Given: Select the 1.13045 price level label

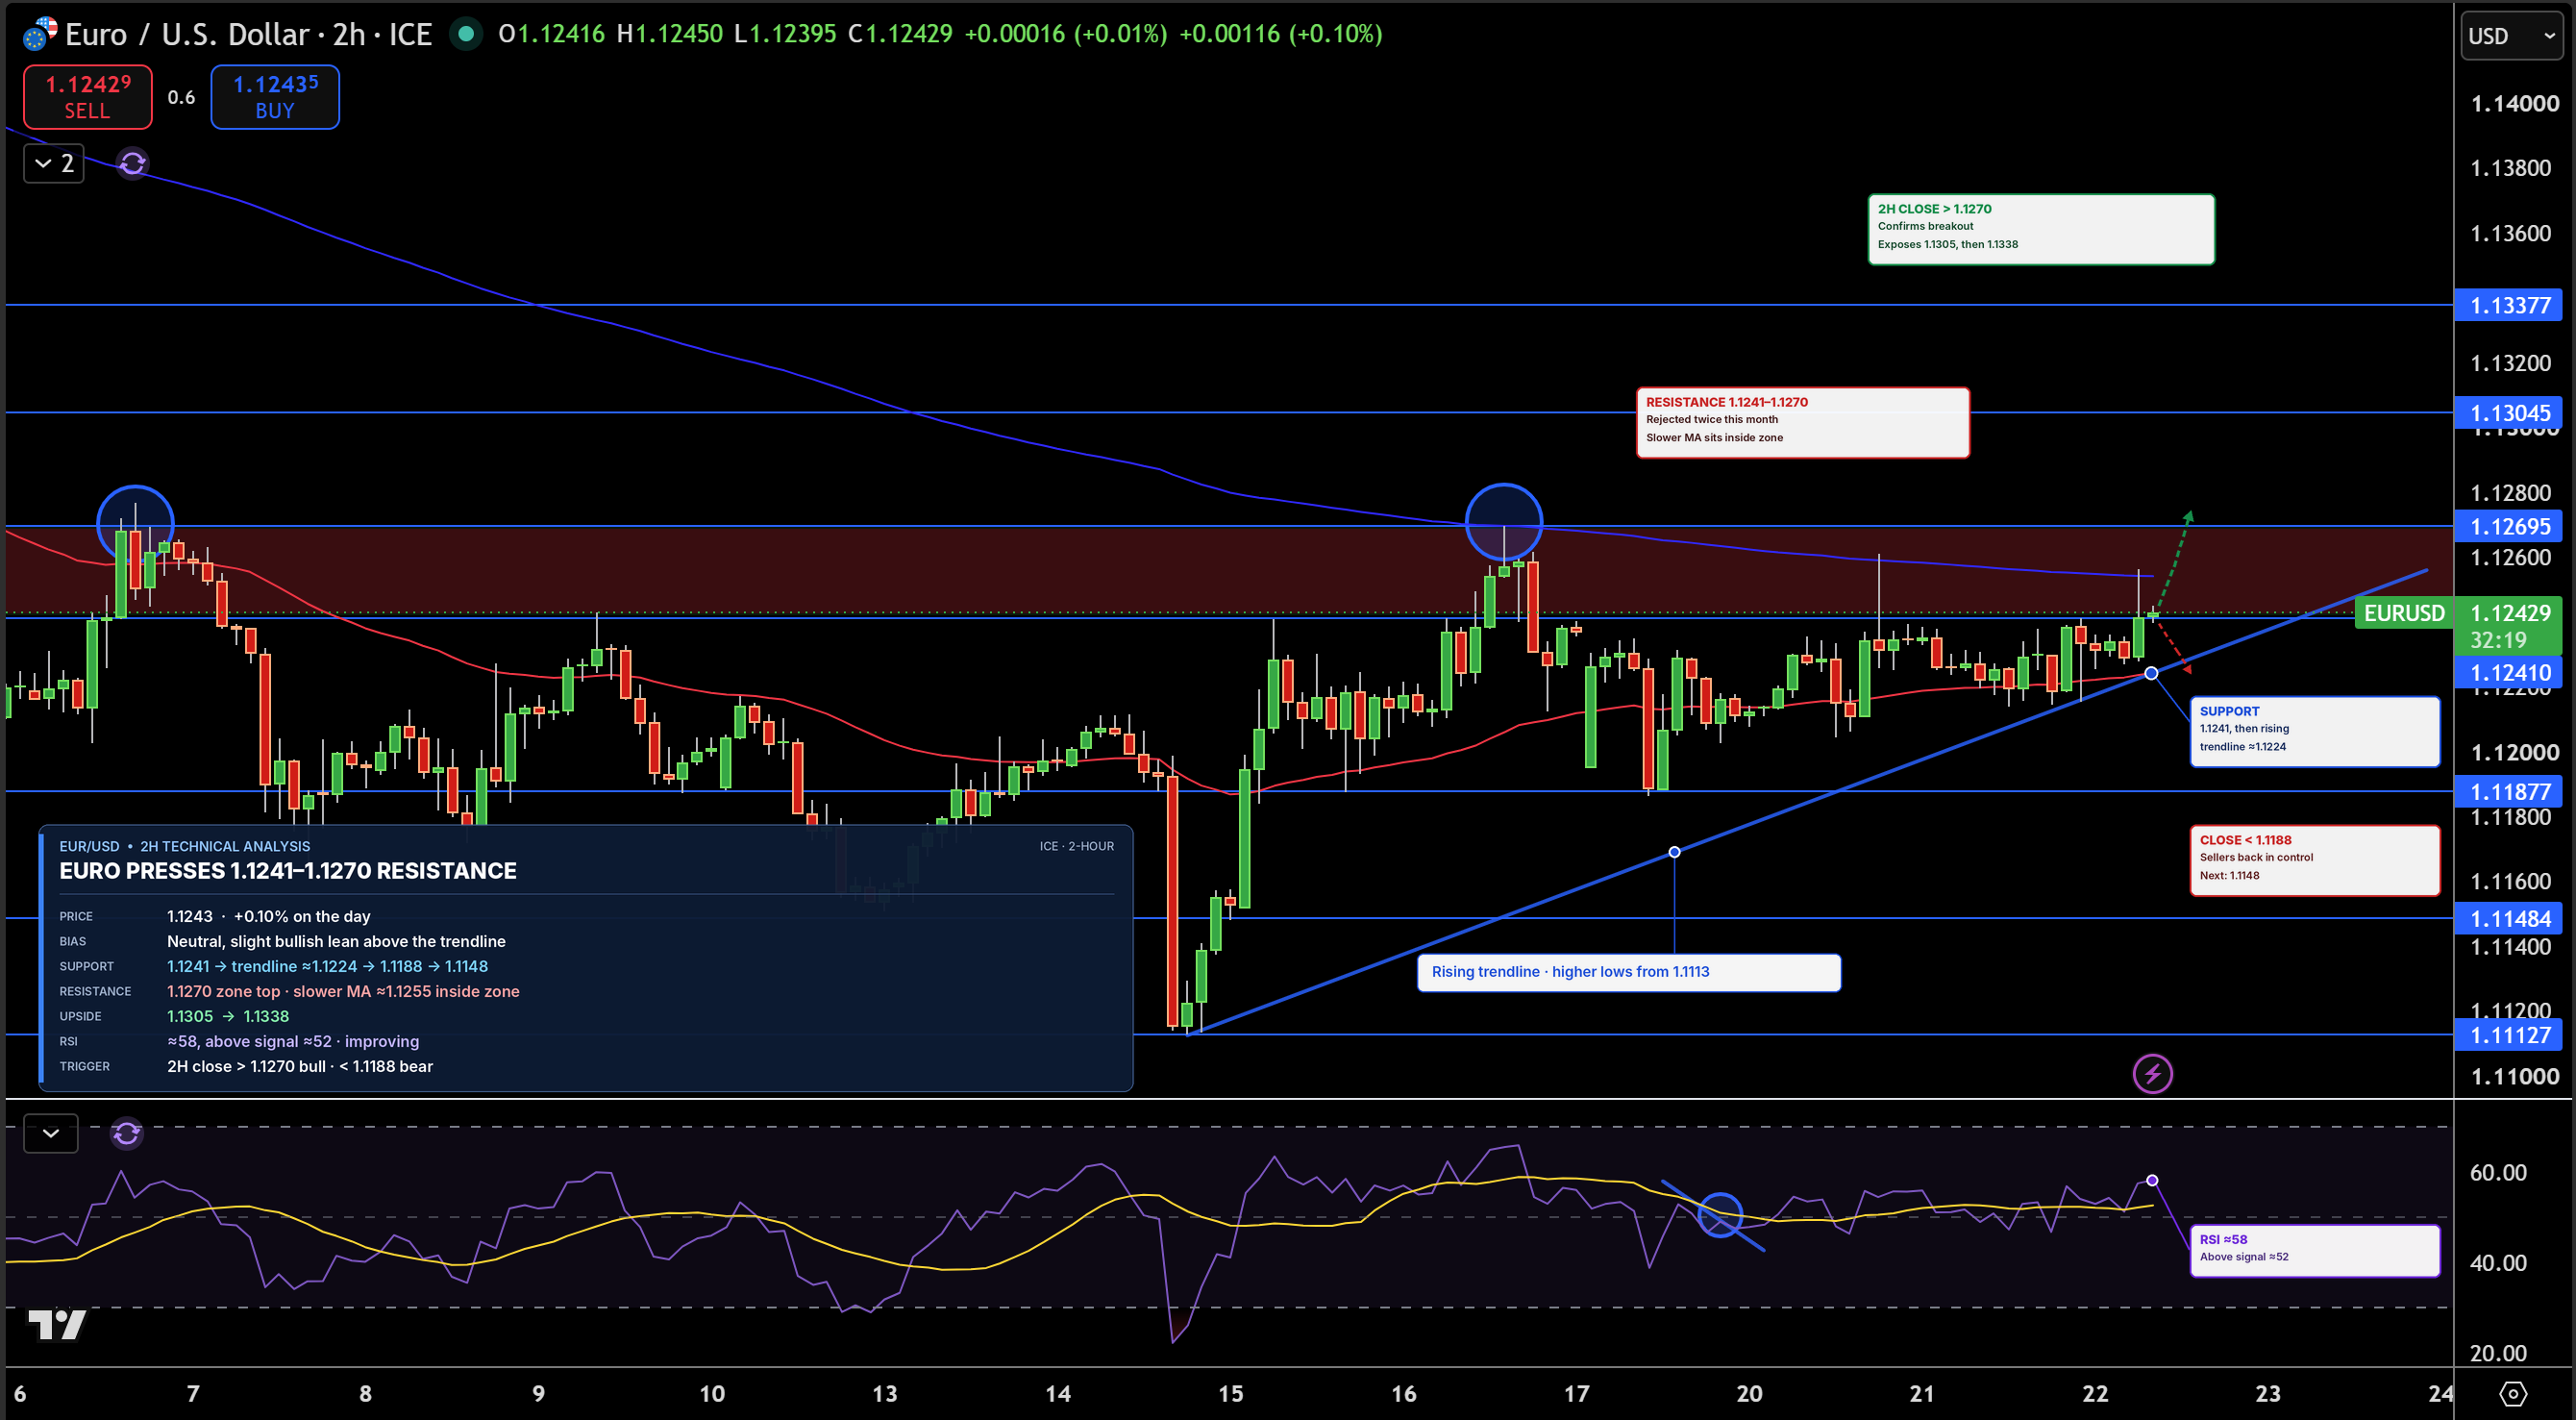Looking at the screenshot, I should (x=2509, y=413).
